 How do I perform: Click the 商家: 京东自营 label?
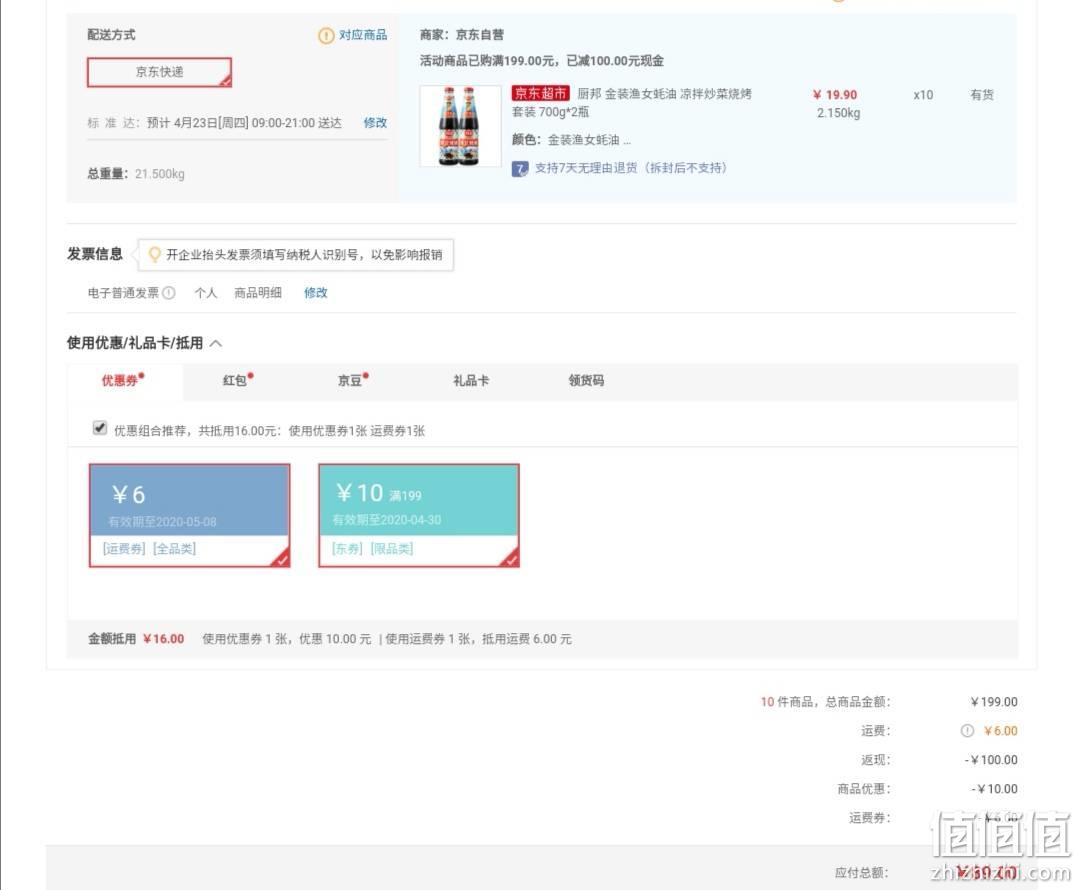(x=461, y=34)
